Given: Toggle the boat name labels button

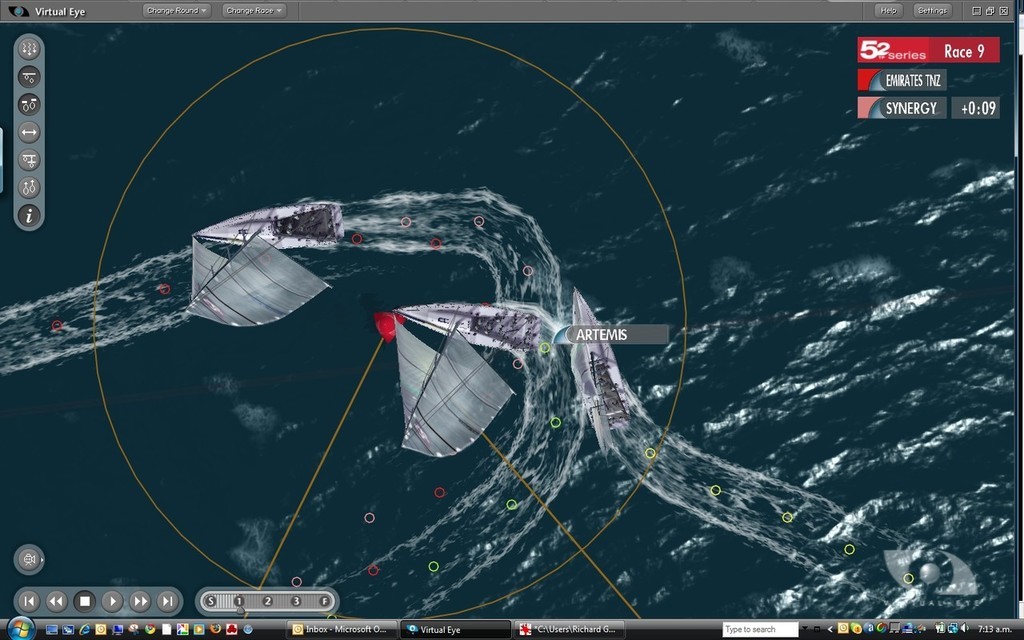Looking at the screenshot, I should 29,104.
